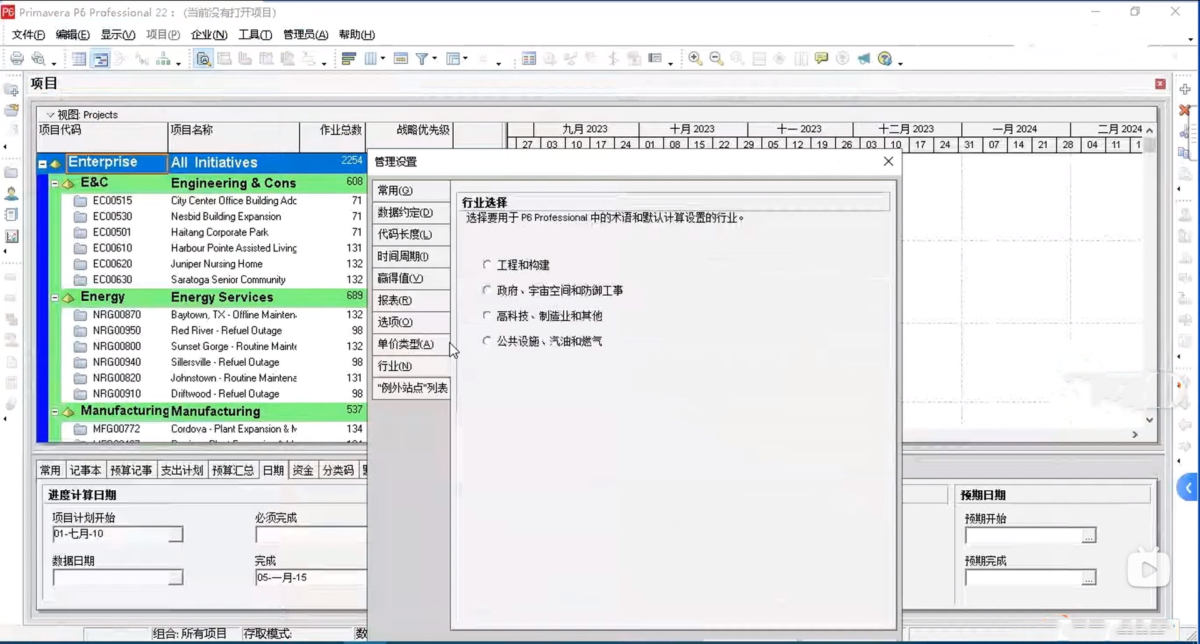Click the 必须完成 date input field

[311, 535]
